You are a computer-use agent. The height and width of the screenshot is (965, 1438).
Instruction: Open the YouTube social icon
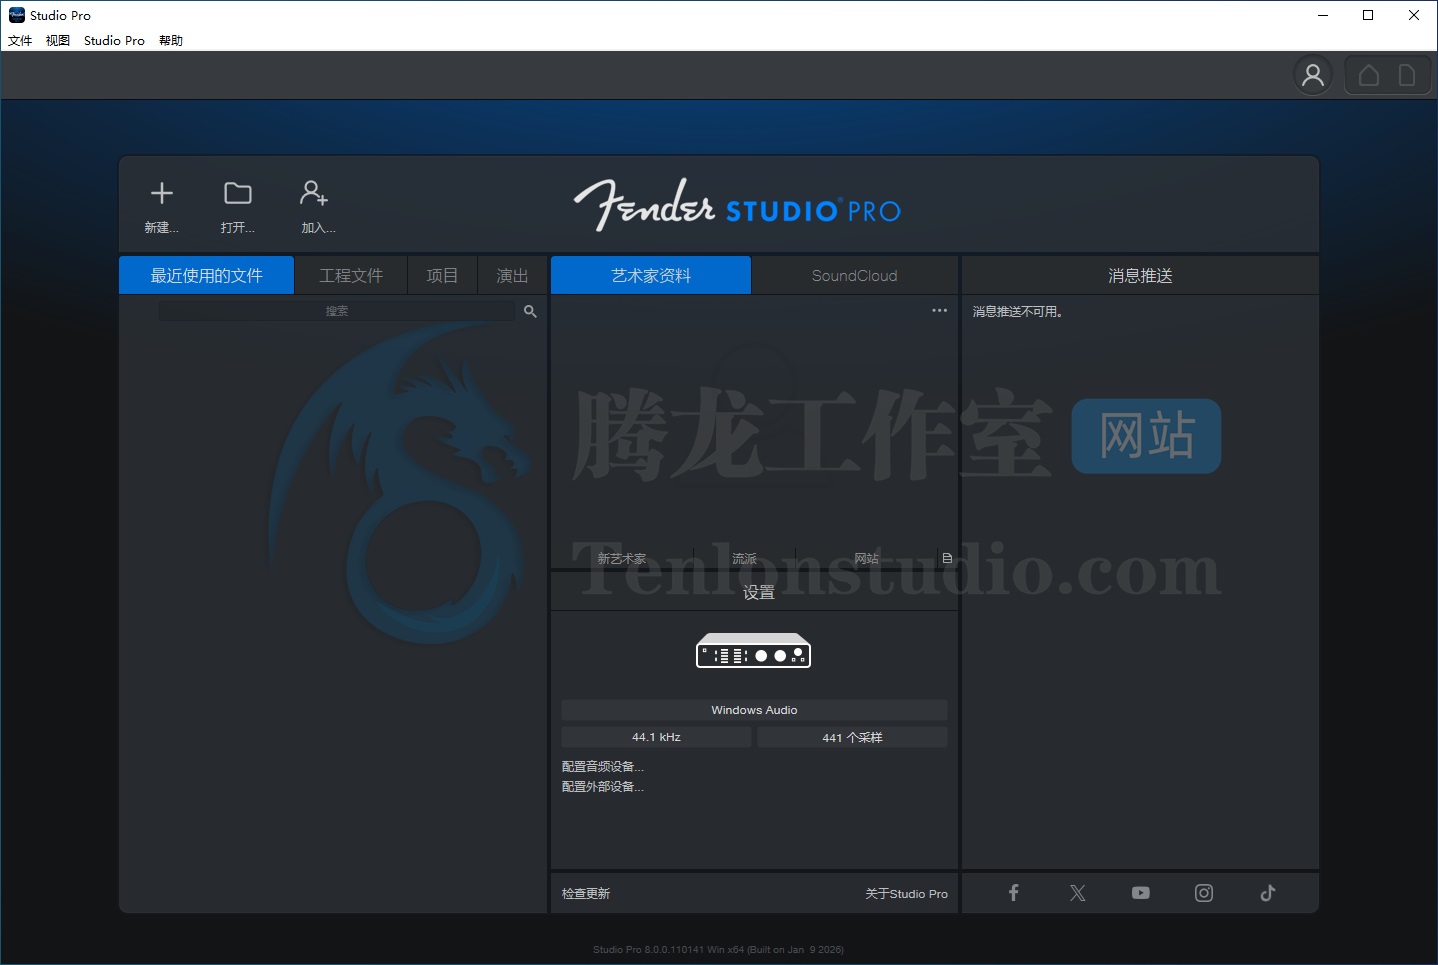pos(1140,893)
